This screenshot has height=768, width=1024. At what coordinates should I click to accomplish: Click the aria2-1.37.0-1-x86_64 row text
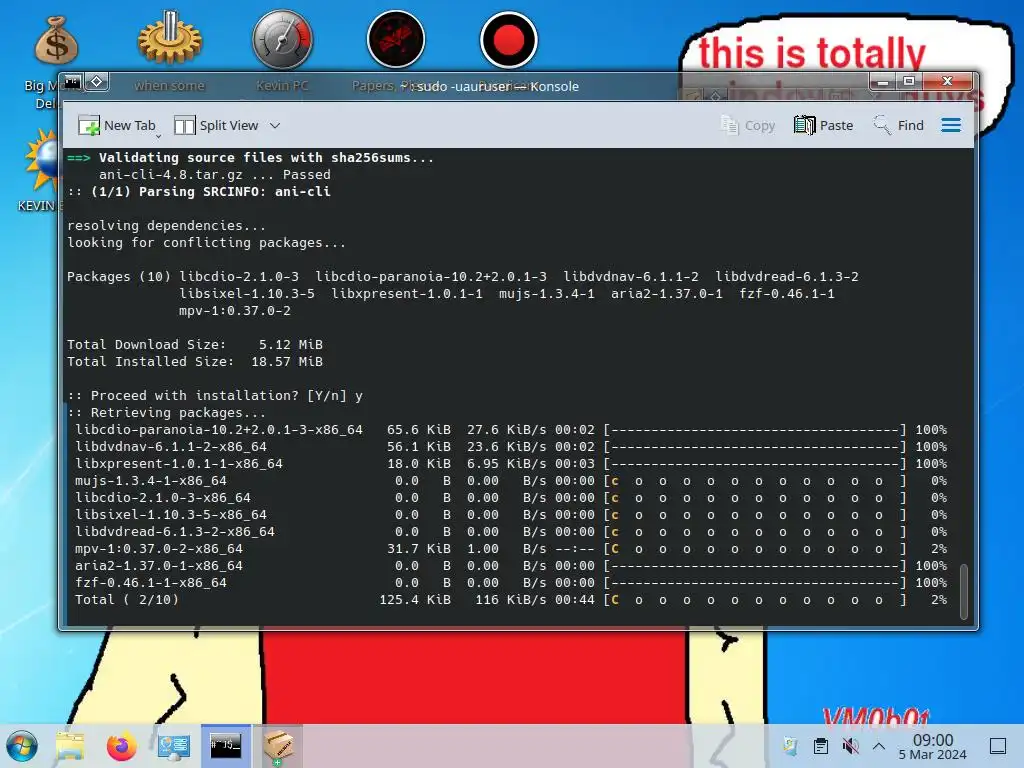(159, 566)
